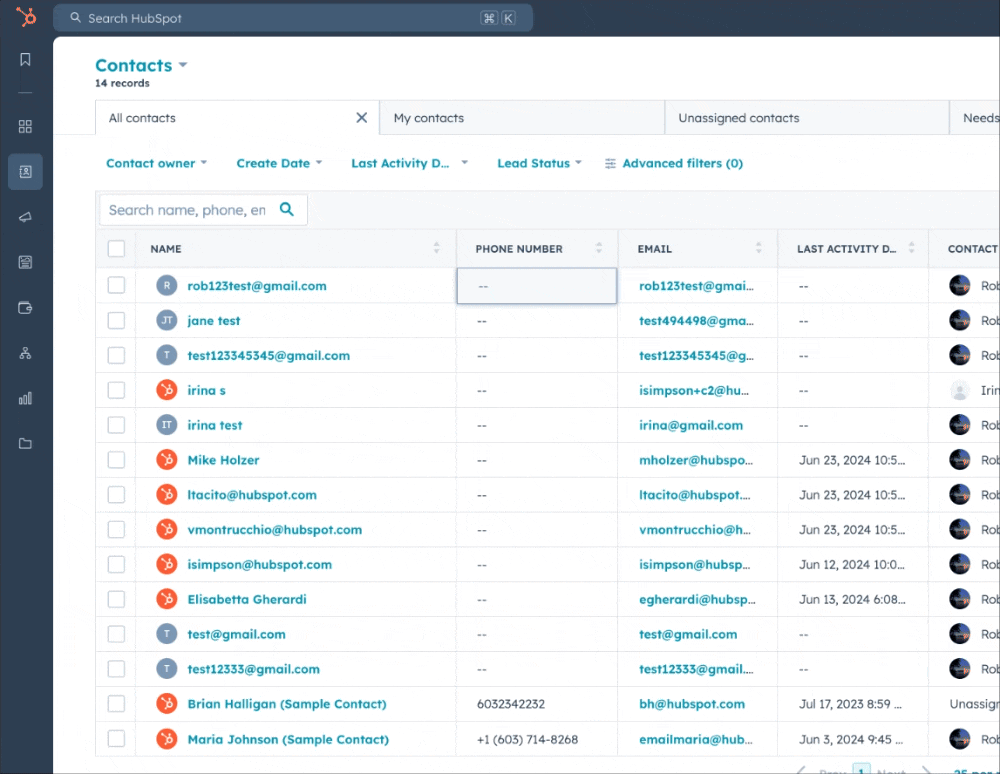This screenshot has width=1000, height=774.
Task: Click in the Search HubSpot global field
Action: click(x=293, y=18)
